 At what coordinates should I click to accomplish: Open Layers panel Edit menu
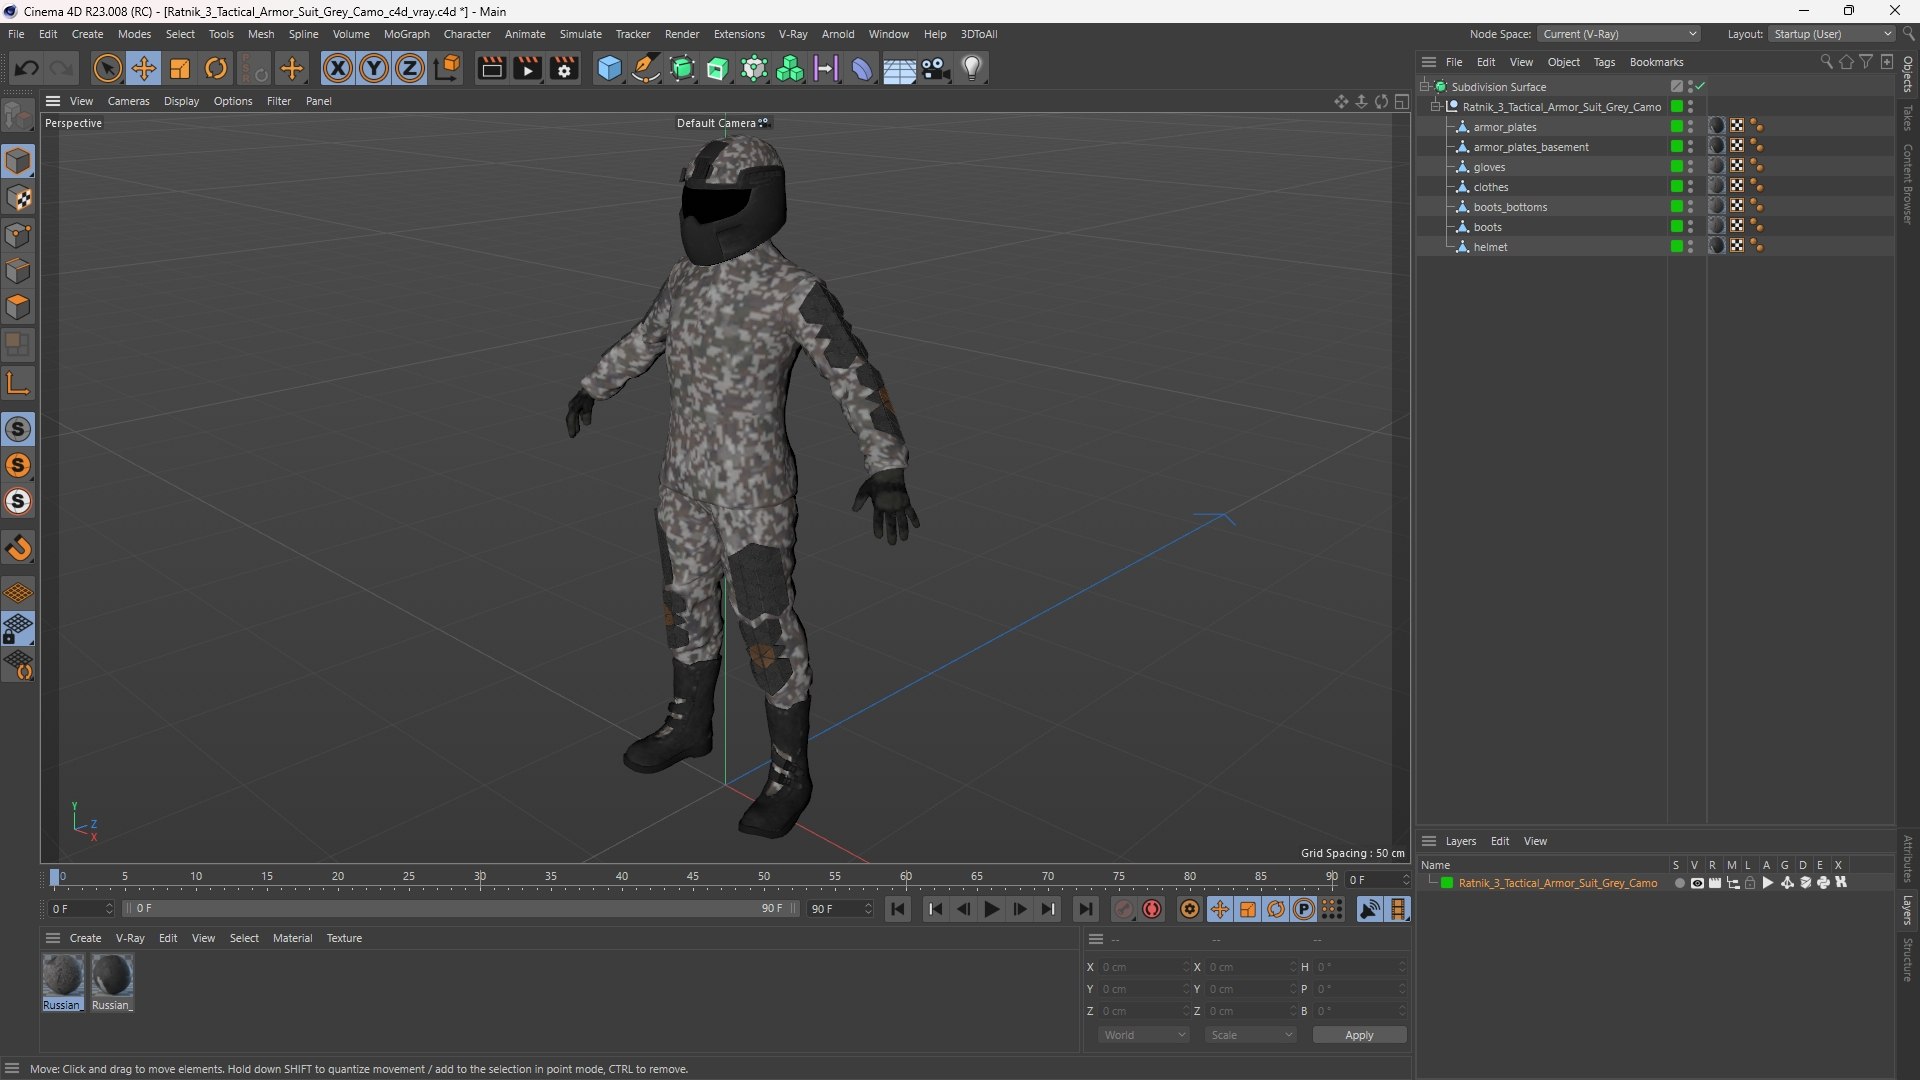1500,841
